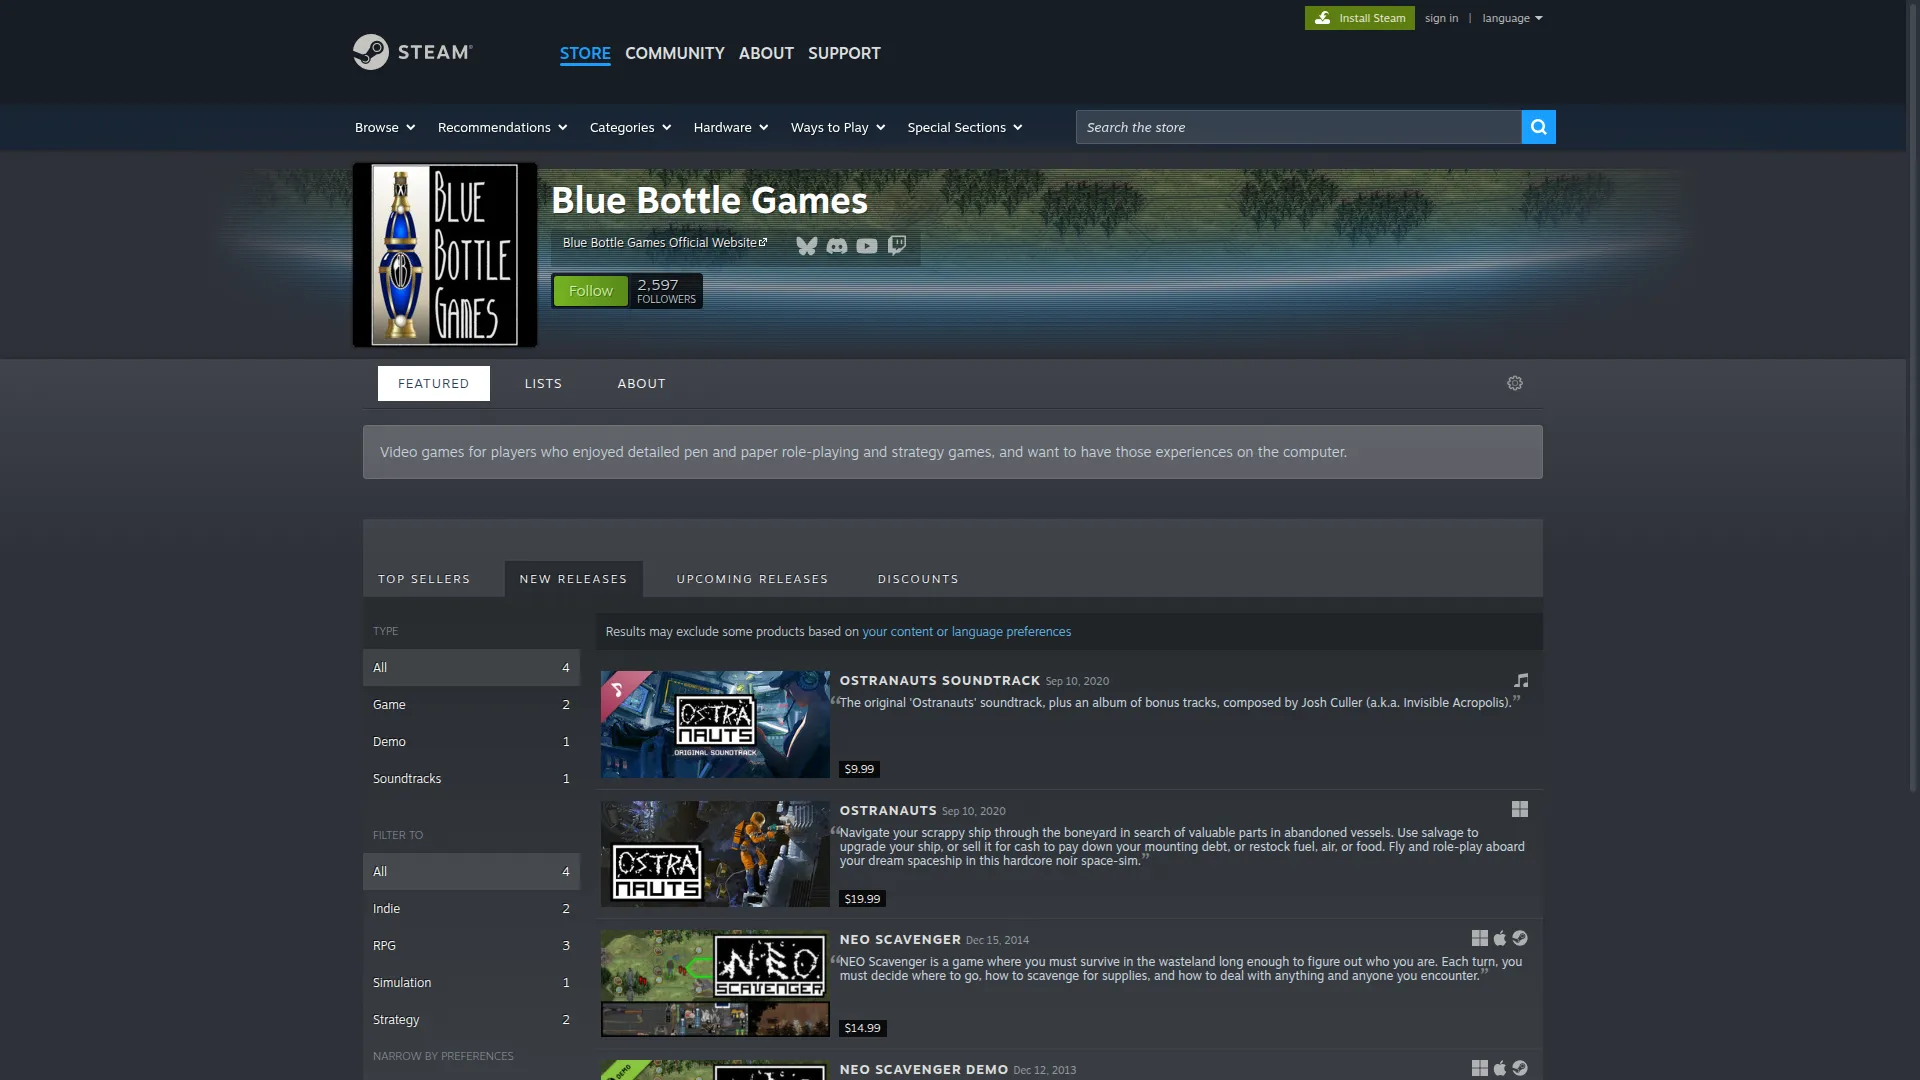Open Blue Bottle Games Official Website link
This screenshot has width=1920, height=1080.
(x=665, y=242)
